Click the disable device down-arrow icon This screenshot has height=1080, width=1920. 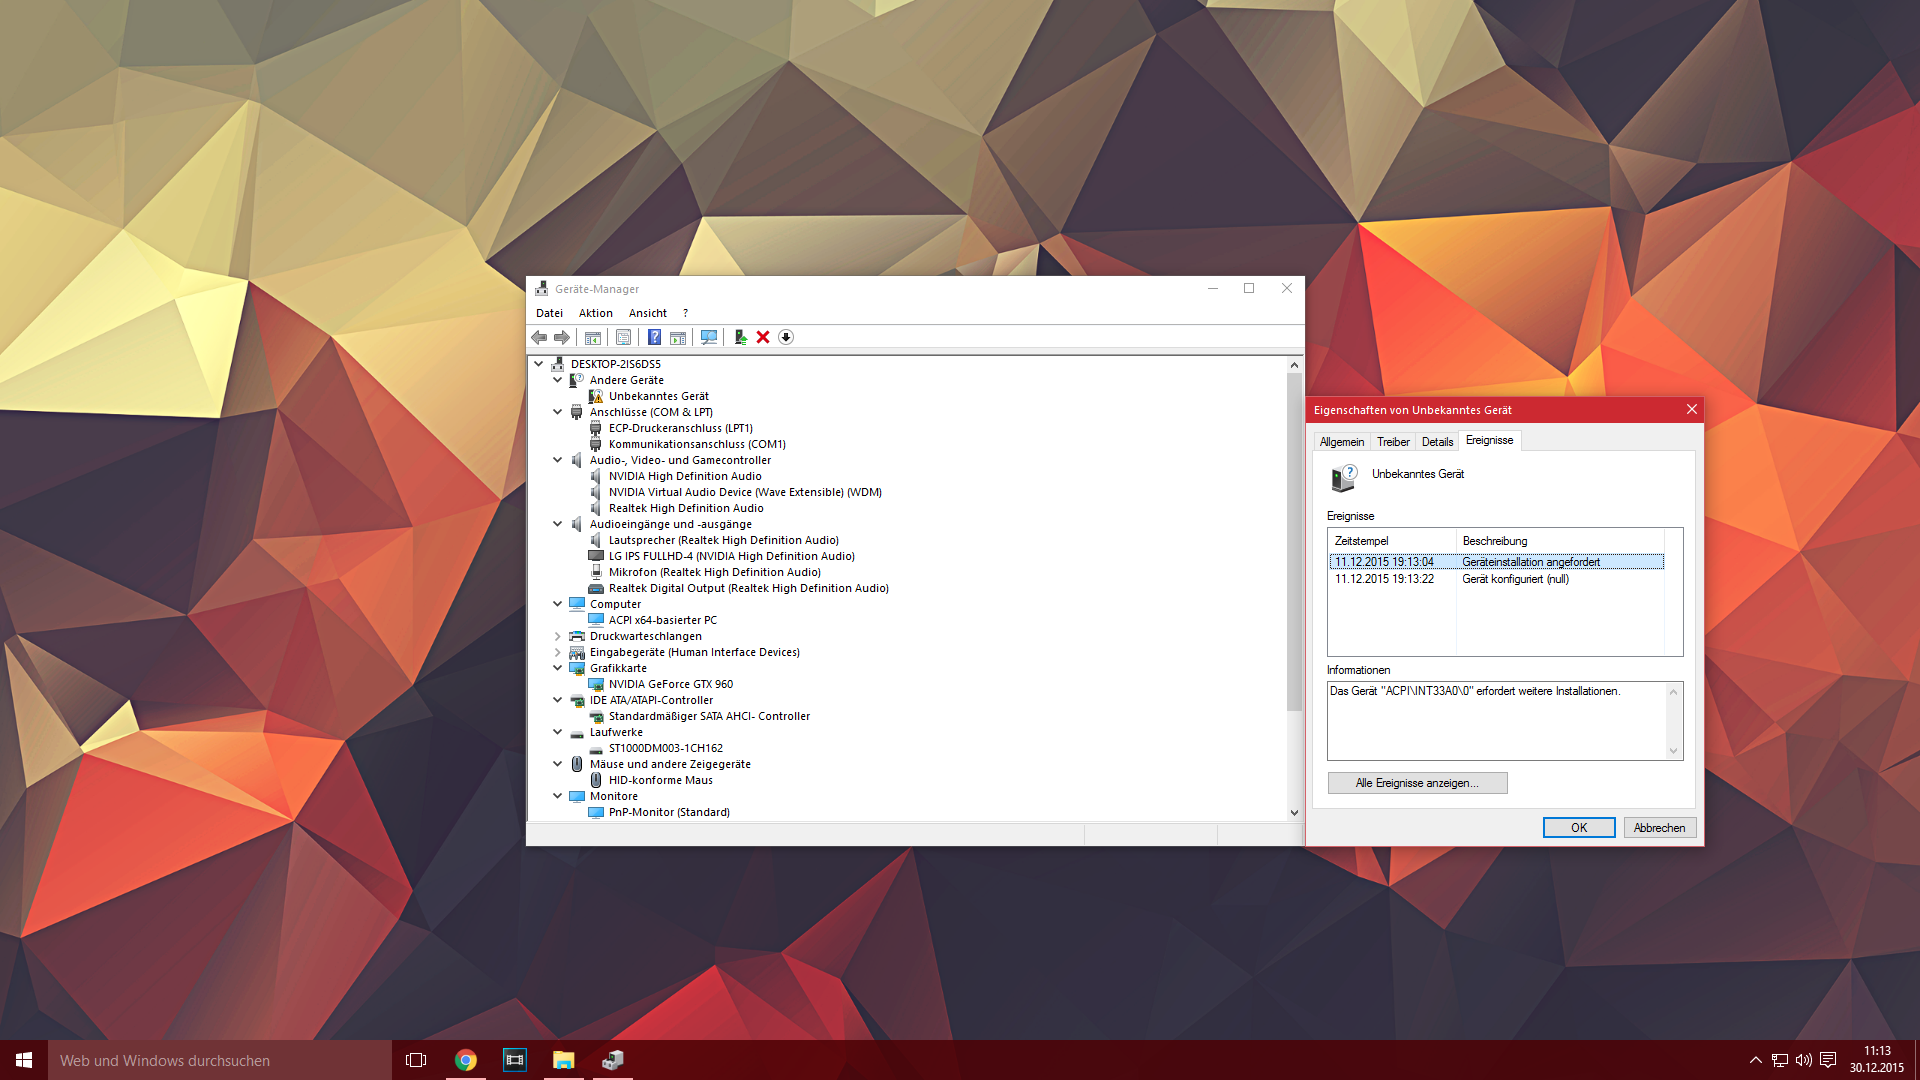[x=786, y=337]
